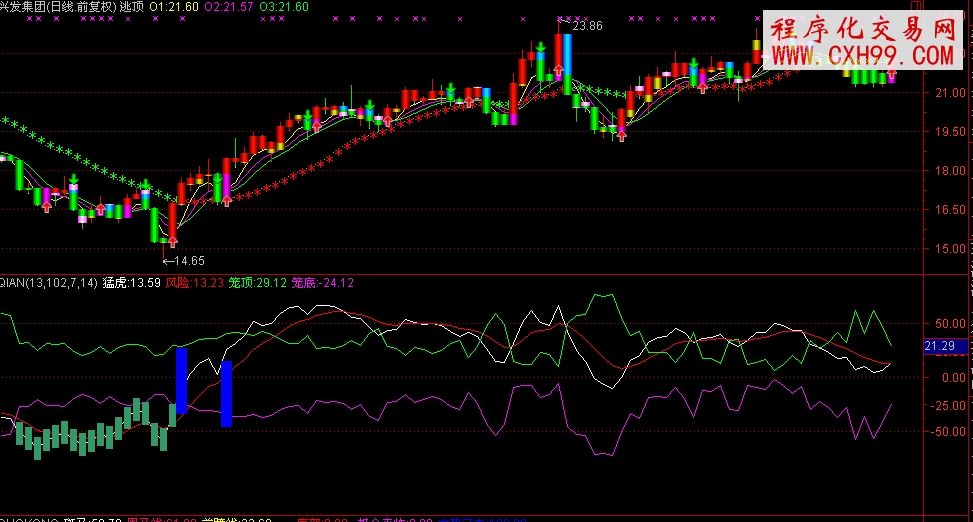This screenshot has width=973, height=522.
Task: Select the 猛虎 13.59 legend value
Action: coord(132,283)
